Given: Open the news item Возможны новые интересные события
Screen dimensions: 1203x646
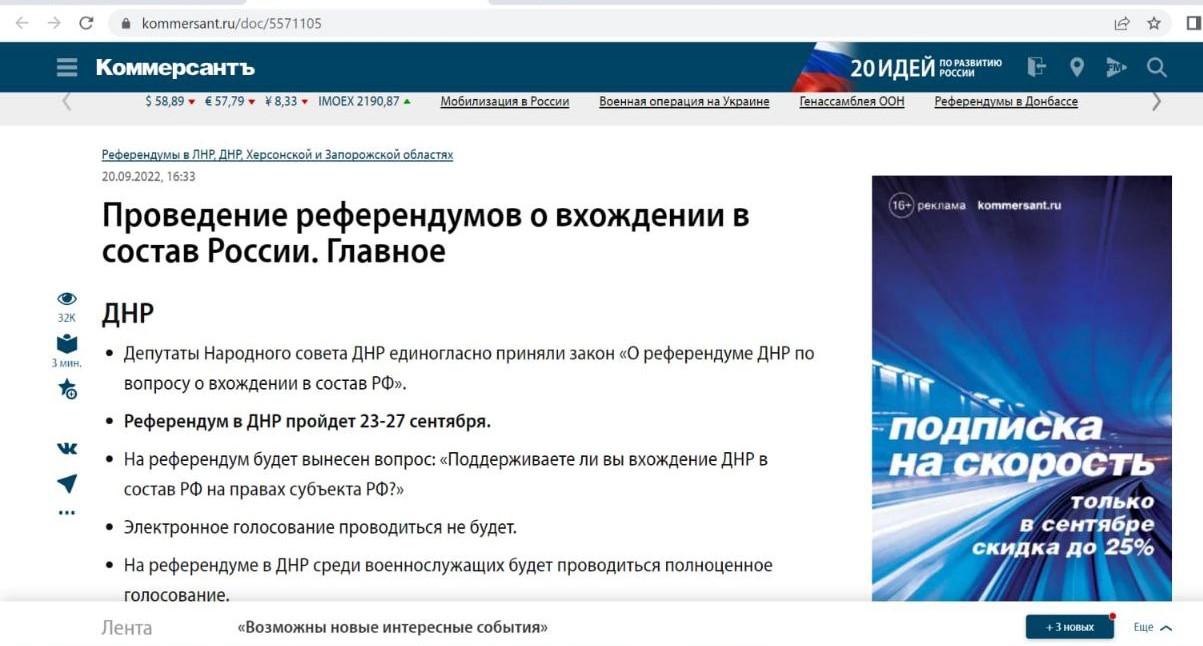Looking at the screenshot, I should 393,628.
